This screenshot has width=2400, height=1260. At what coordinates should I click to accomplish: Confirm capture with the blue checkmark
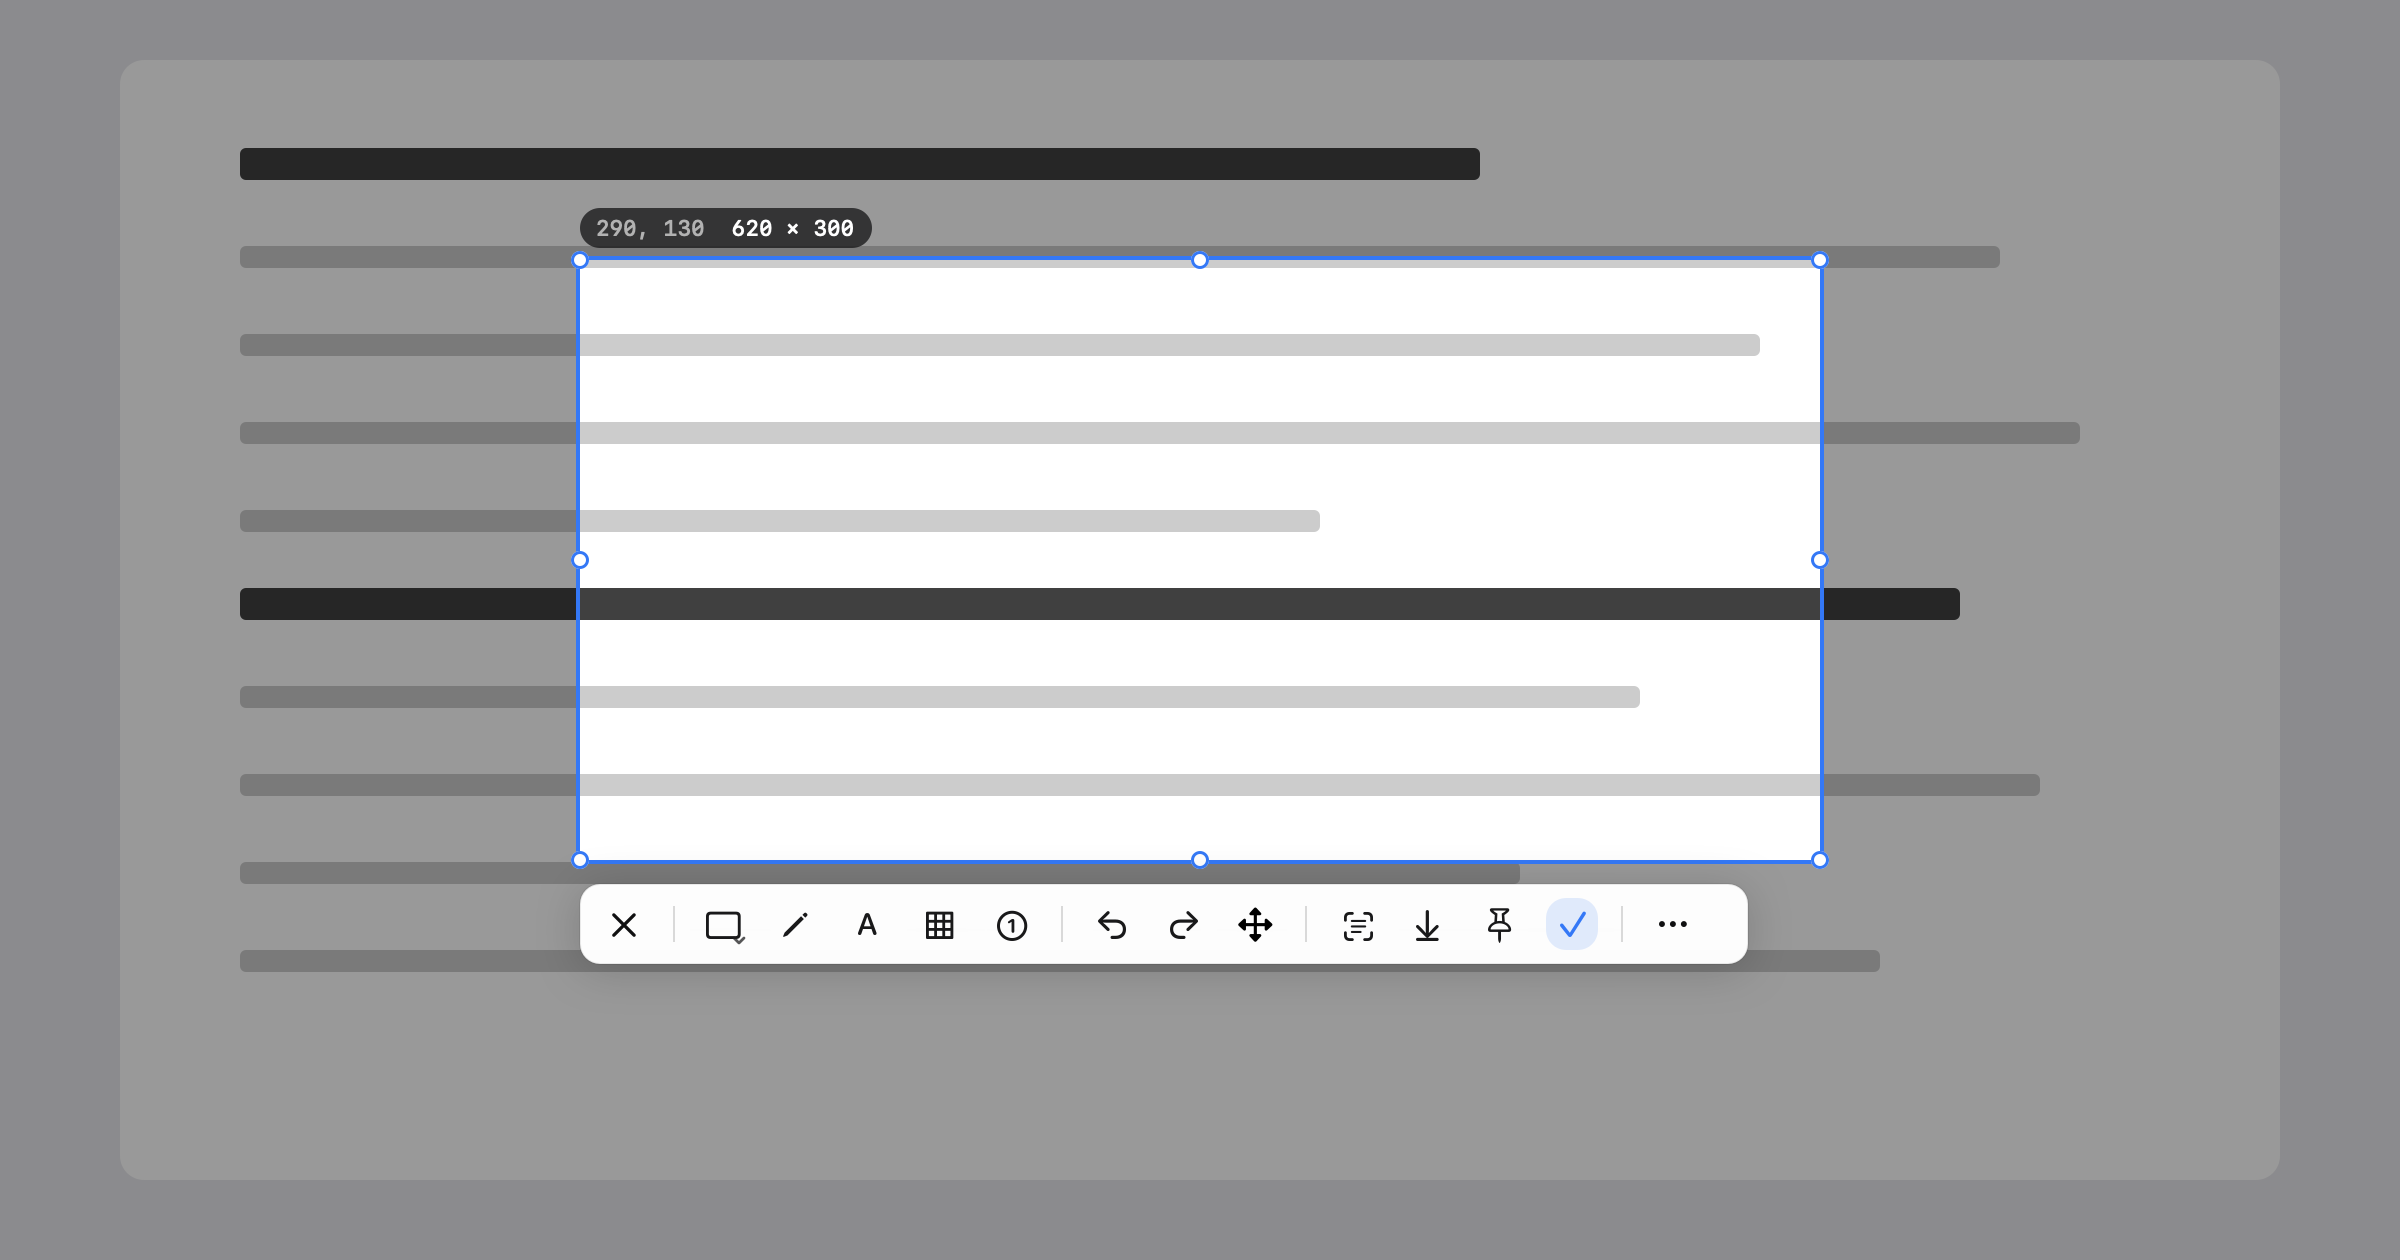click(1572, 925)
